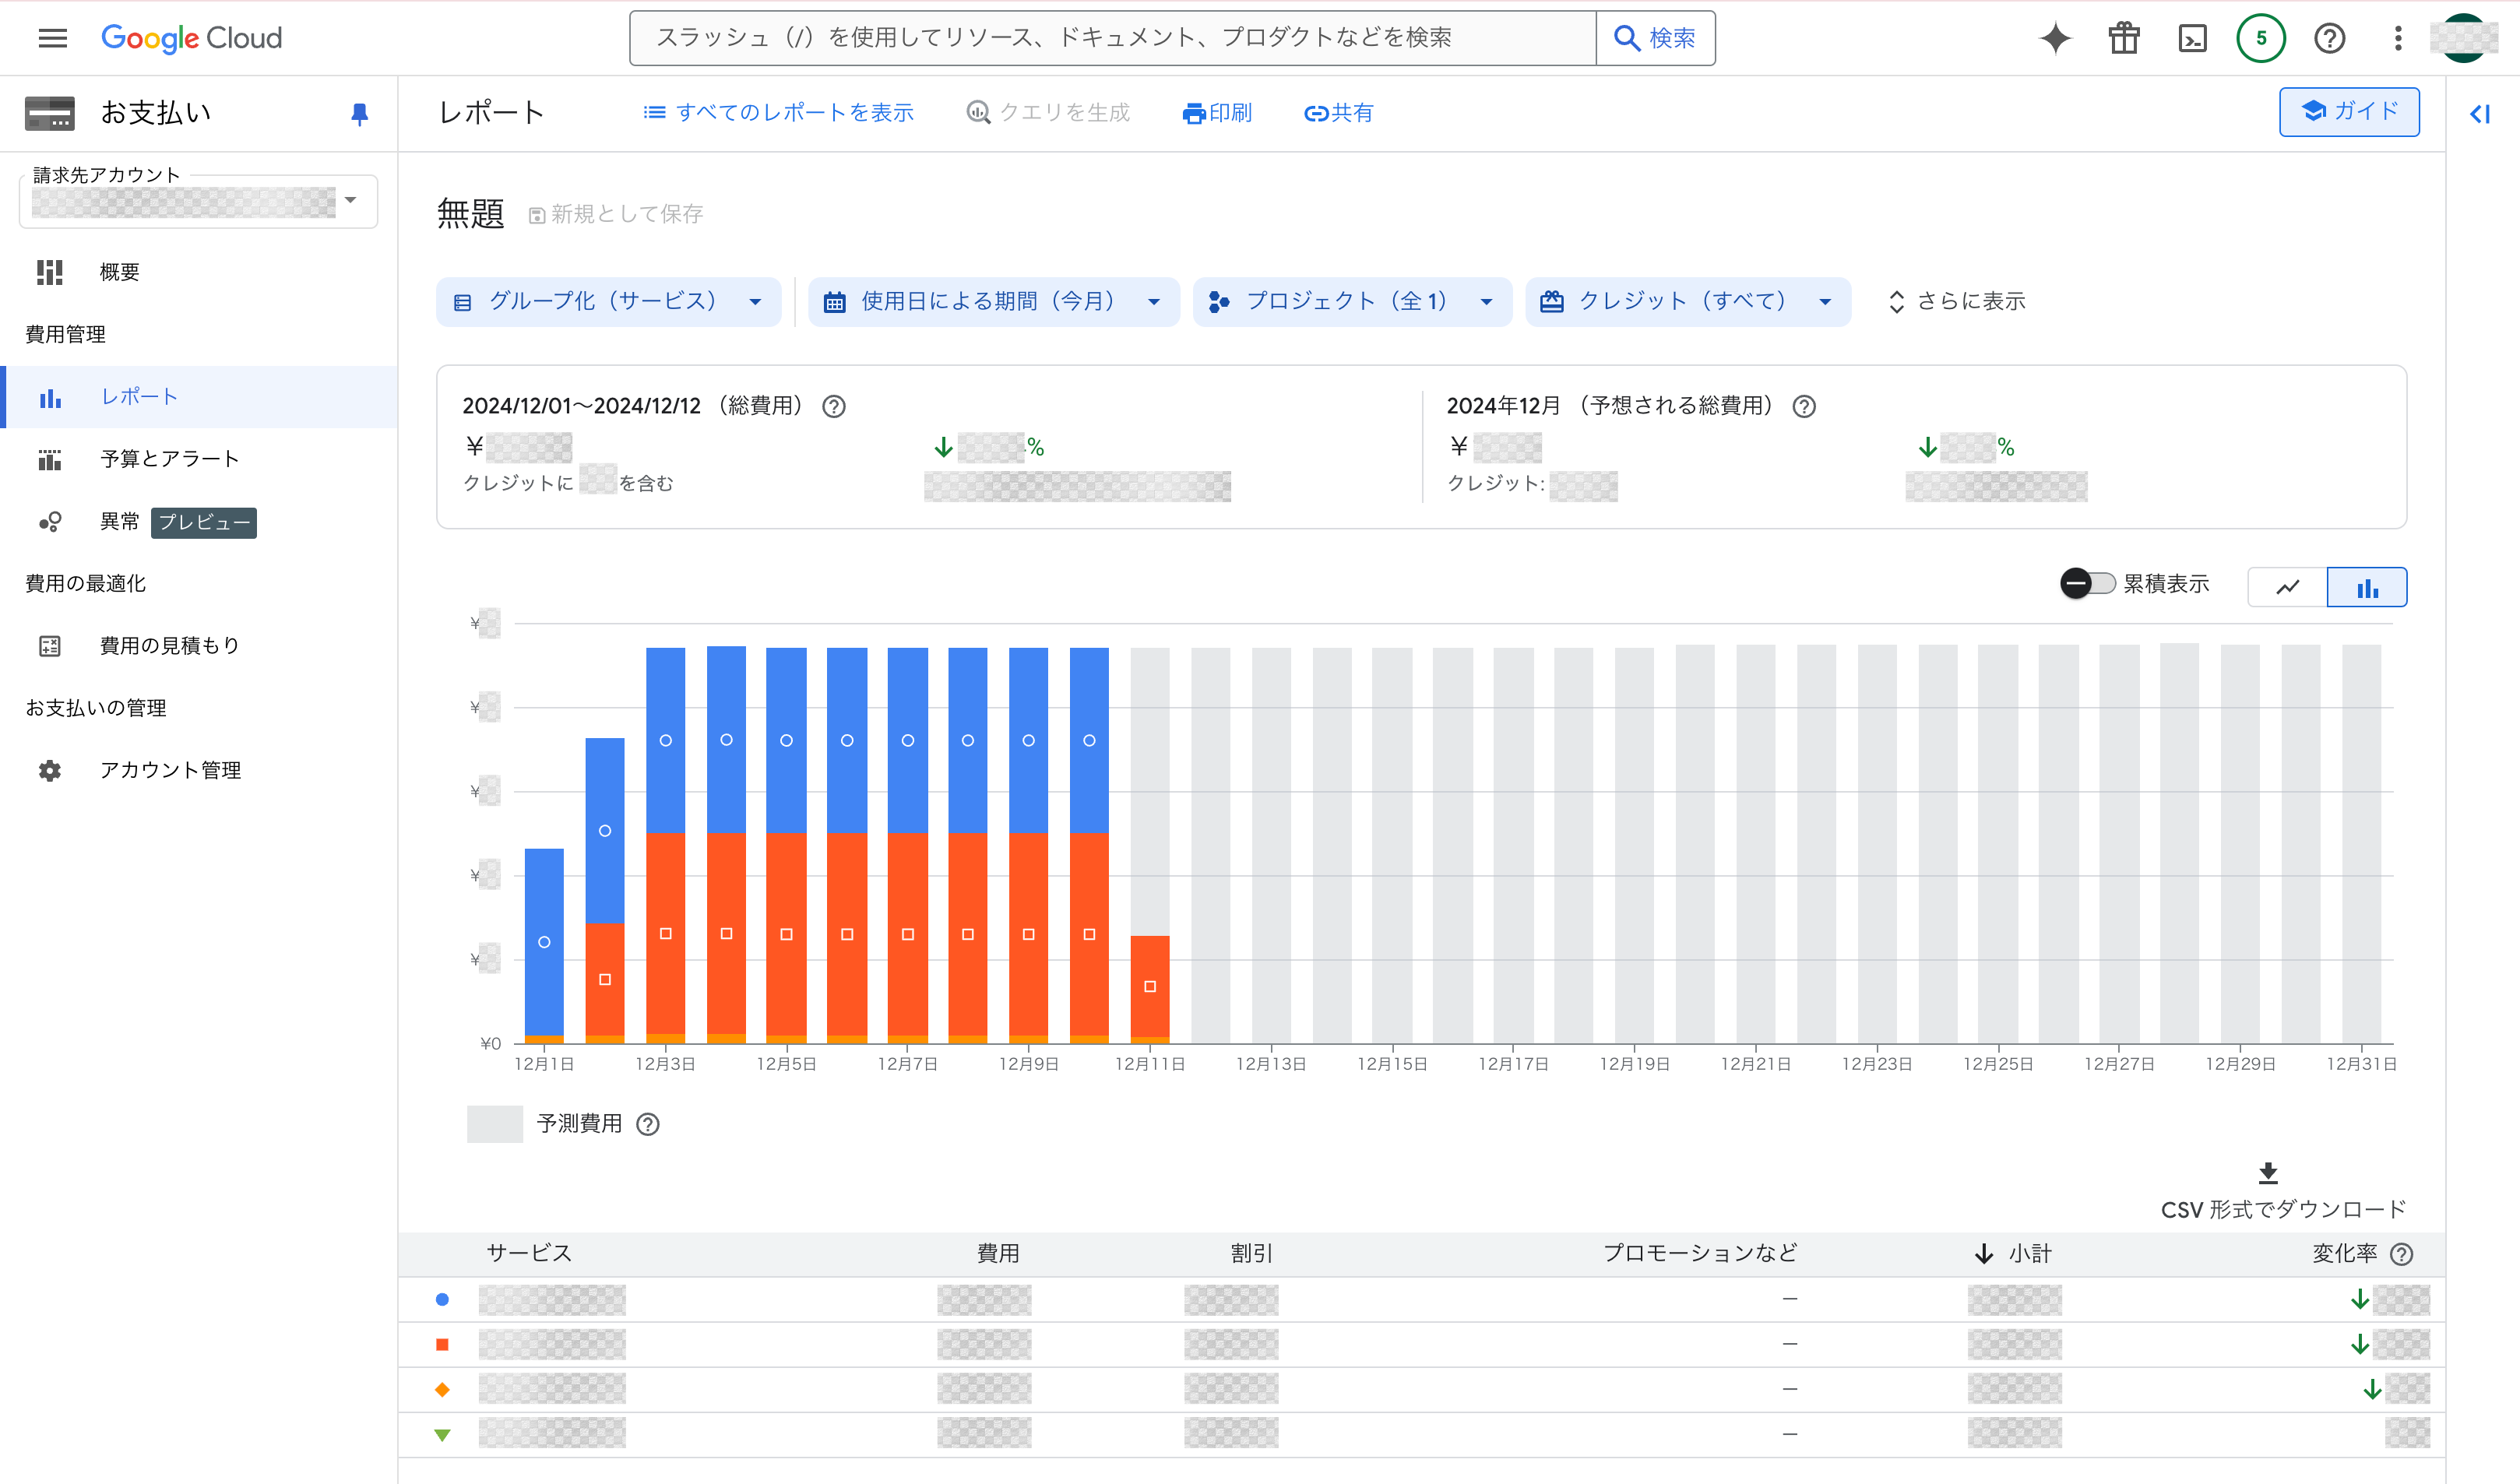Viewport: 2520px width, 1484px height.
Task: Switch chart to line graph view
Action: [x=2288, y=587]
